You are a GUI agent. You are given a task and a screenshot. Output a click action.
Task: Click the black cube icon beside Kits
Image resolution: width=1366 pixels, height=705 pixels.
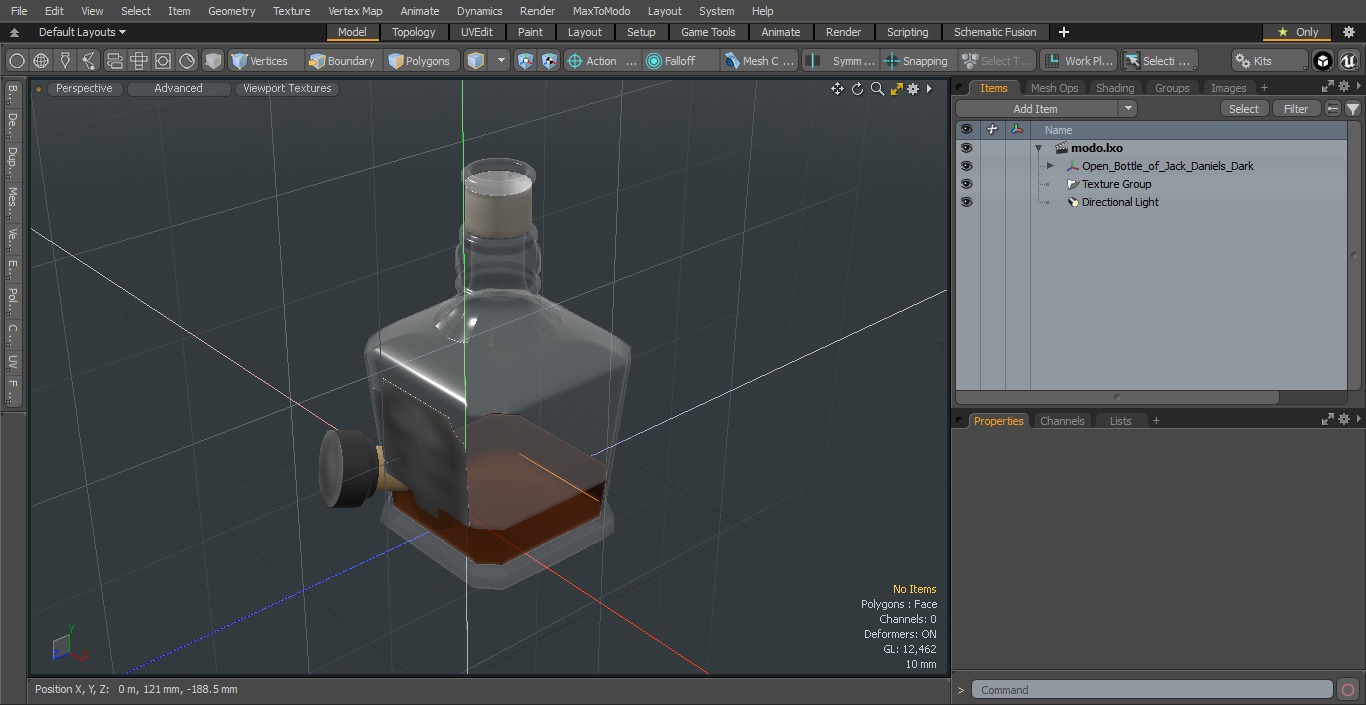pyautogui.click(x=1323, y=61)
